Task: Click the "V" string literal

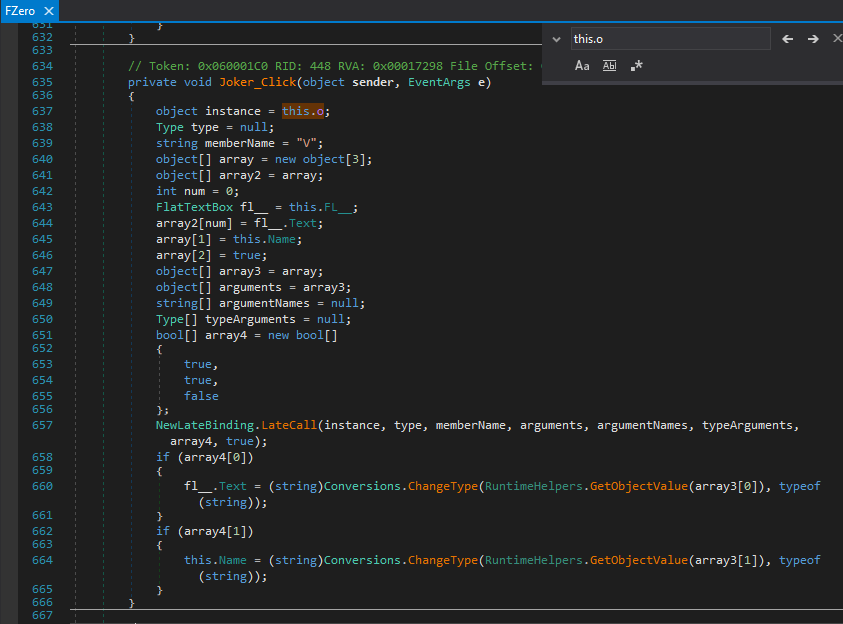Action: tap(306, 144)
